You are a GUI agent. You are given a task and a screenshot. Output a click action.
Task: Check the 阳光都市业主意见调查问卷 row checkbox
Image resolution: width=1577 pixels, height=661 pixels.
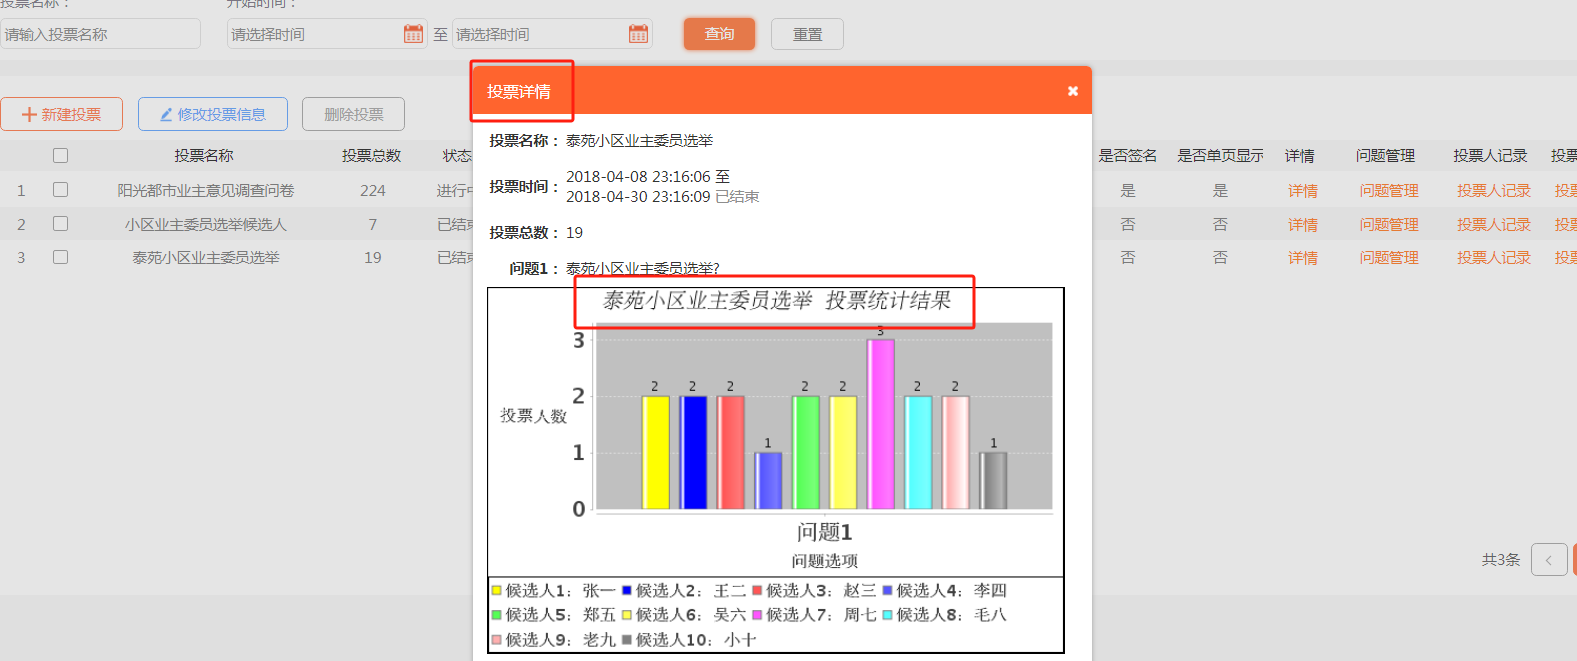(61, 190)
